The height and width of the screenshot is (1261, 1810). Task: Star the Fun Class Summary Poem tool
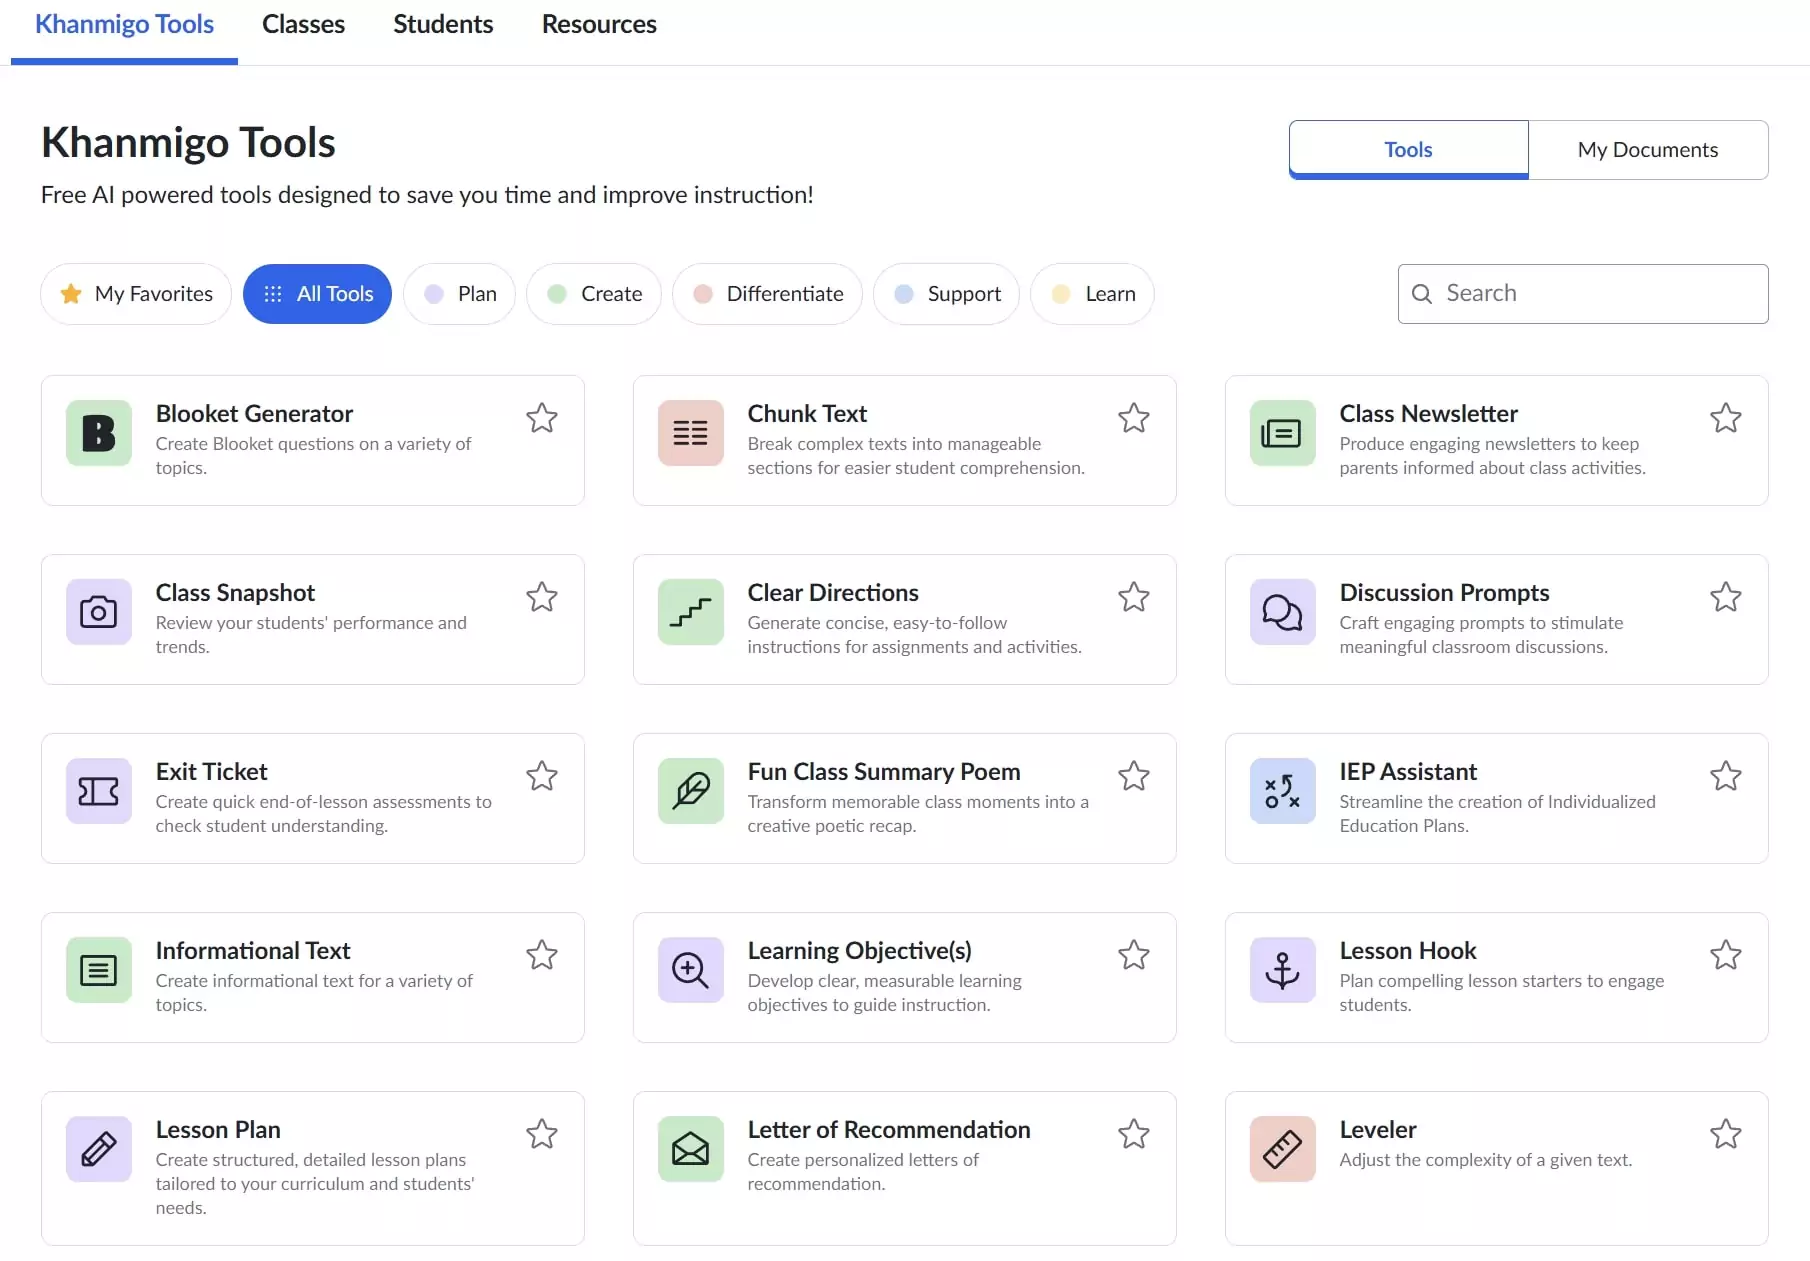(1134, 776)
